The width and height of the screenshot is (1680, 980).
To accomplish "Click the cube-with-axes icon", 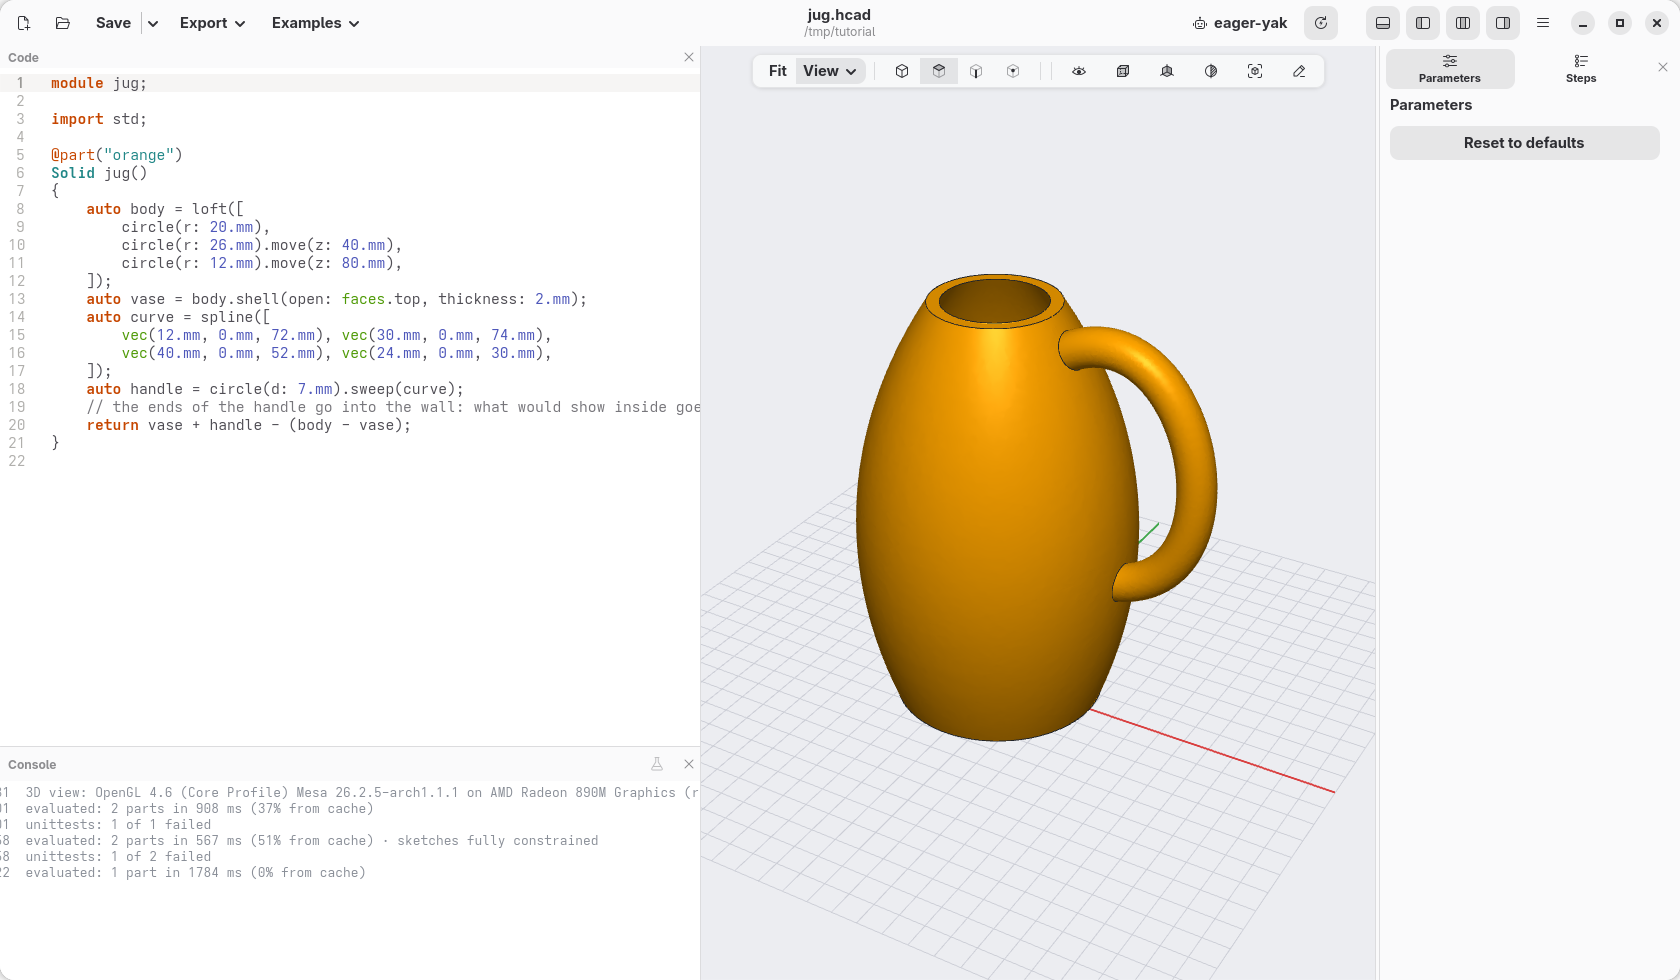I will (1167, 71).
